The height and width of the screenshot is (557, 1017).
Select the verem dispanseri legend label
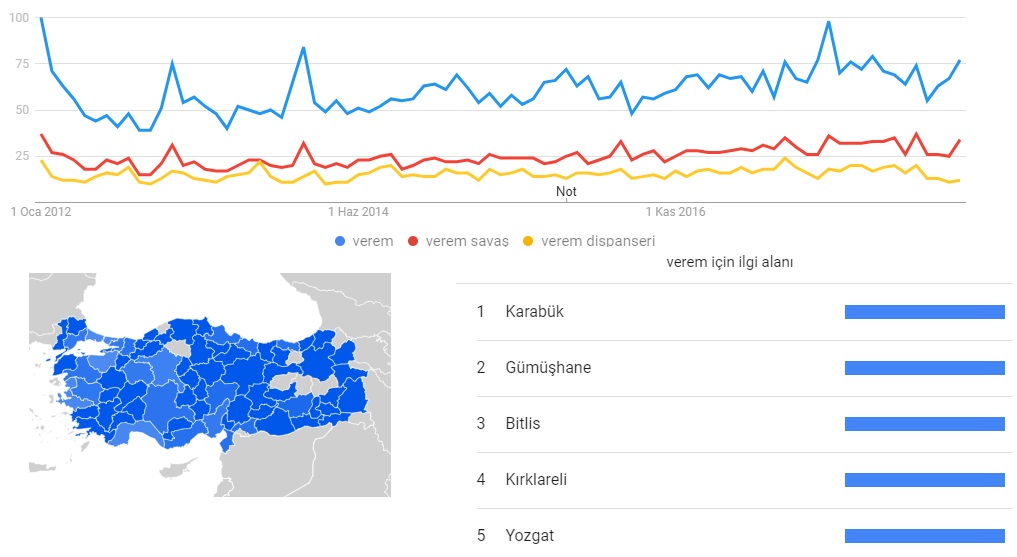click(x=598, y=241)
